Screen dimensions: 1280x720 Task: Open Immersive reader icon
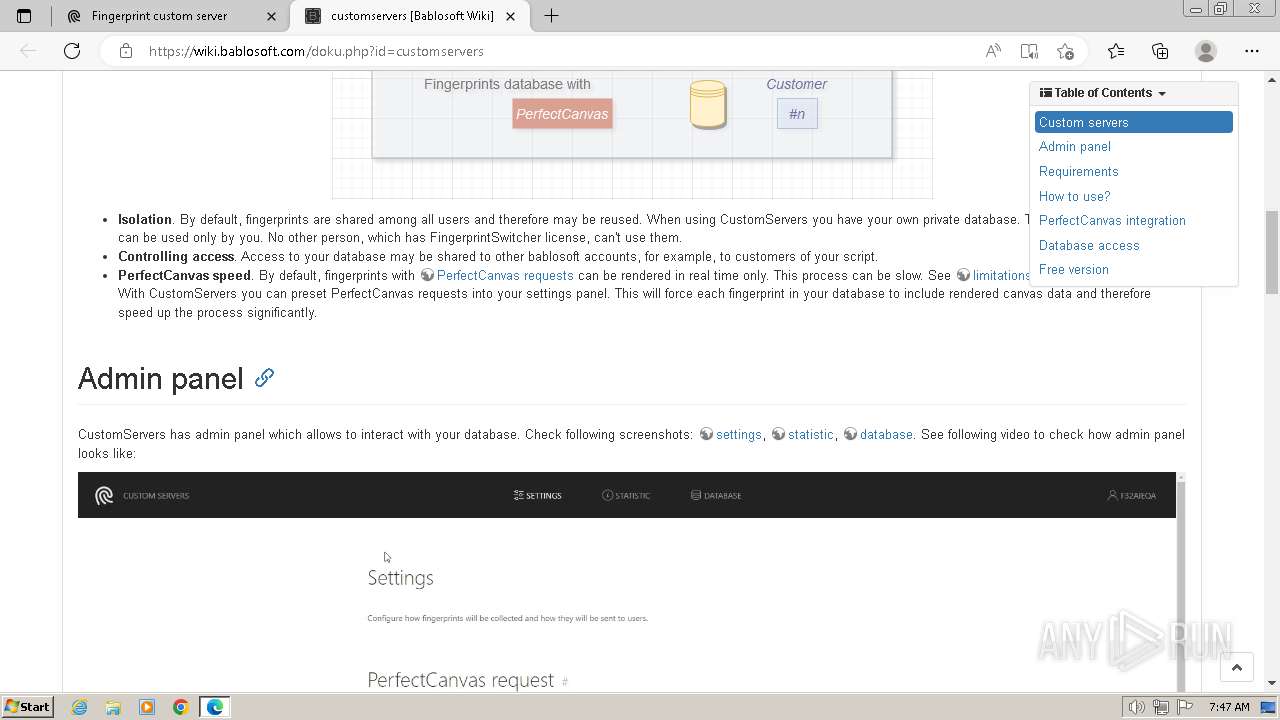1029,51
